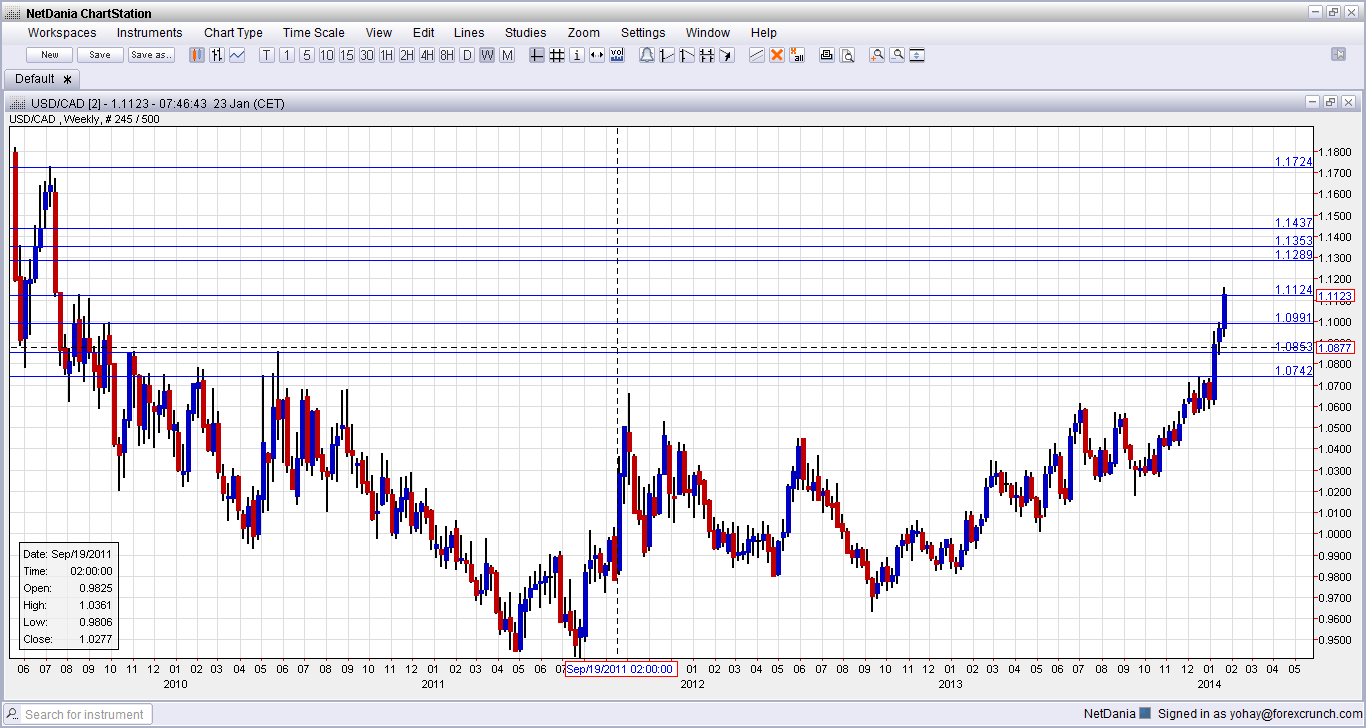Toggle the crosshair cursor tool
The height and width of the screenshot is (728, 1366).
click(537, 55)
